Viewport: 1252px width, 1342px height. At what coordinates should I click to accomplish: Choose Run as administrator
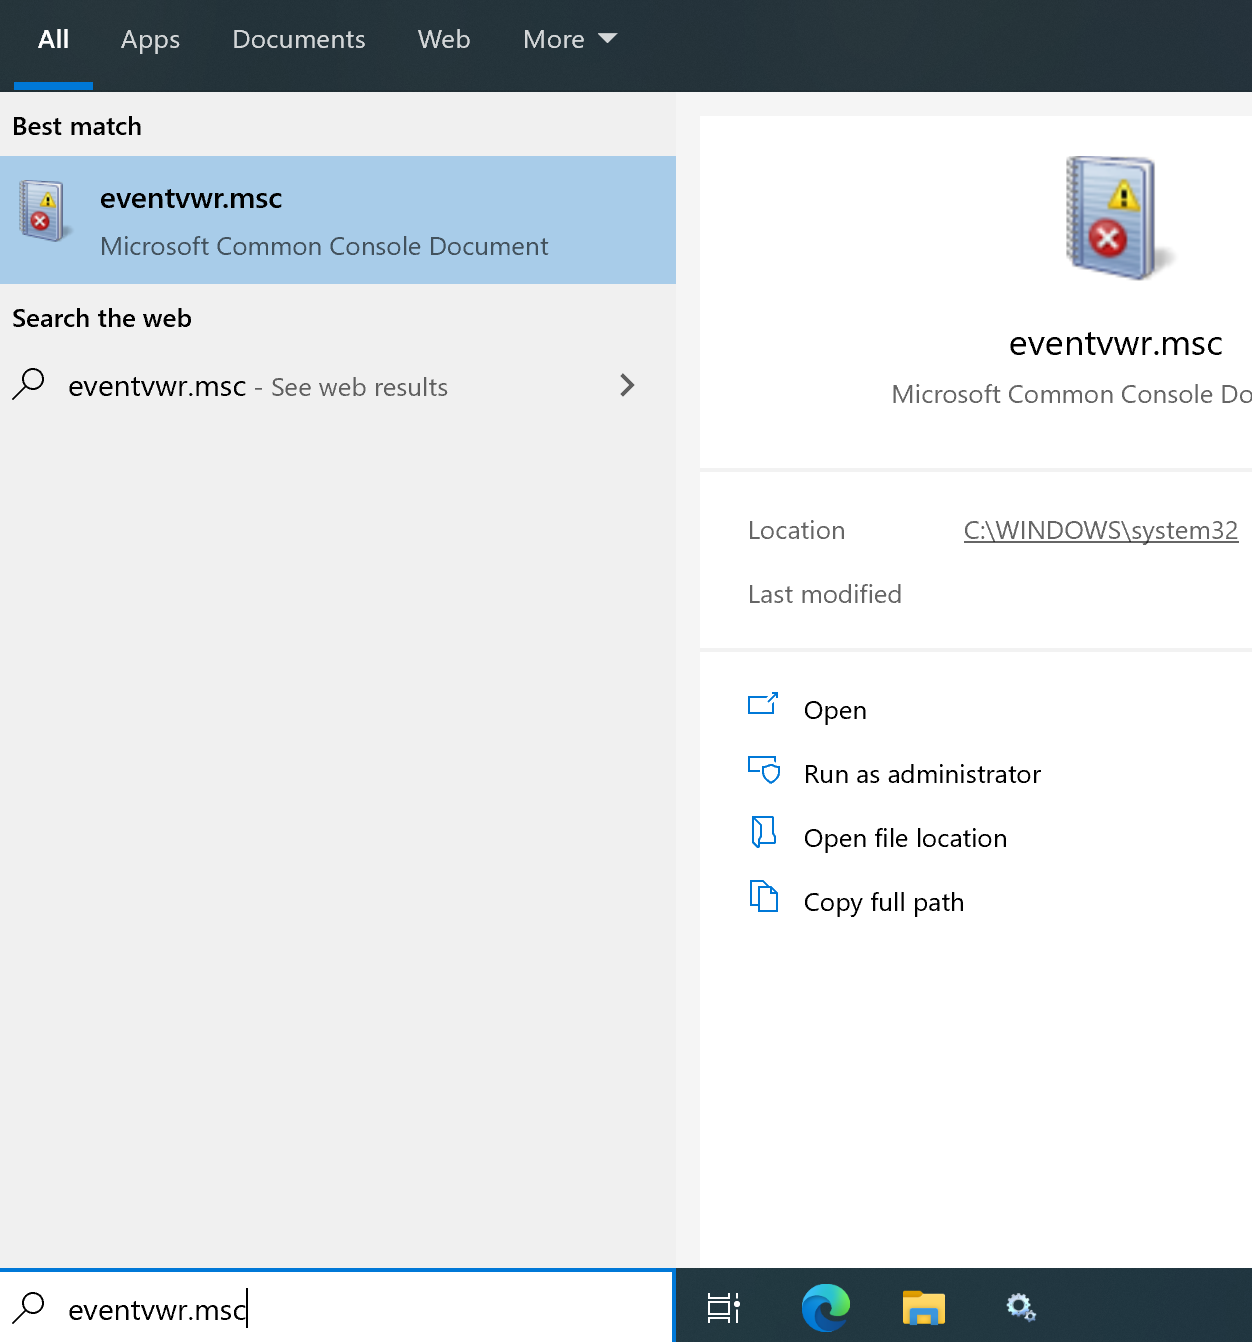[922, 774]
